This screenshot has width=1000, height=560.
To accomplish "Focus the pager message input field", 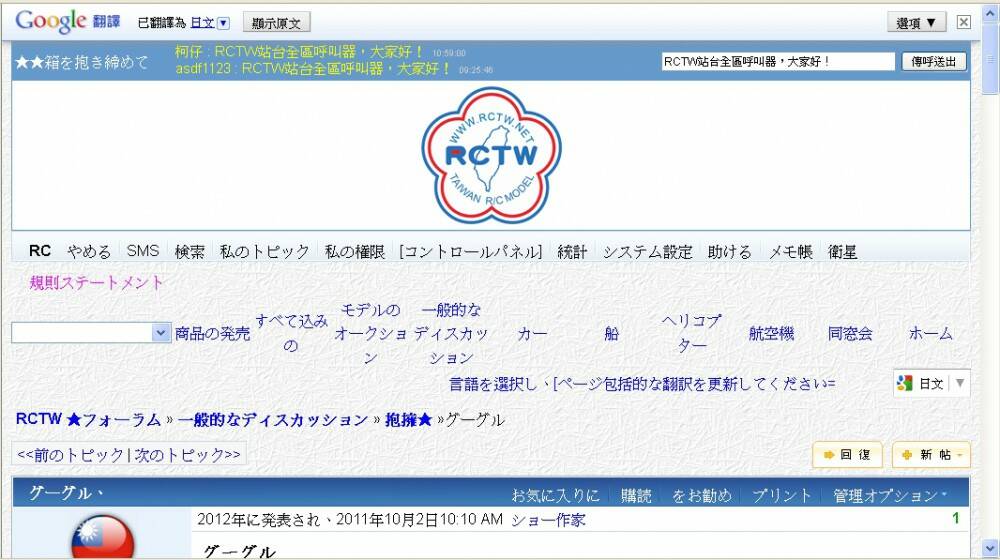I will (x=778, y=62).
